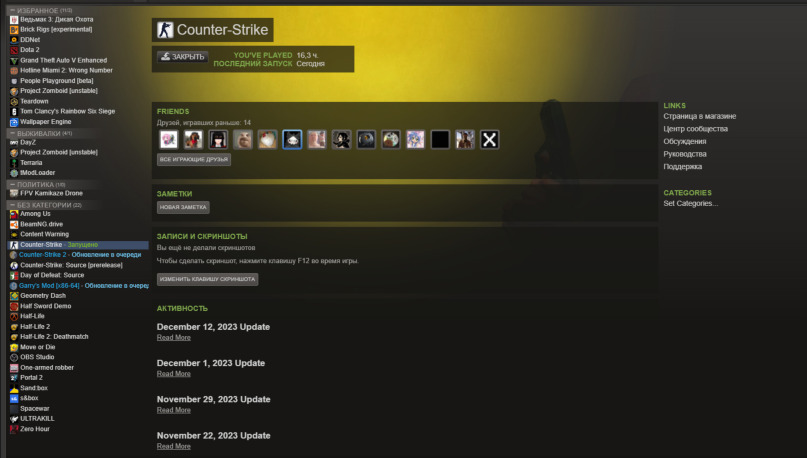
Task: Click the НОВАЯ ЗАМЕТКА button
Action: coord(183,207)
